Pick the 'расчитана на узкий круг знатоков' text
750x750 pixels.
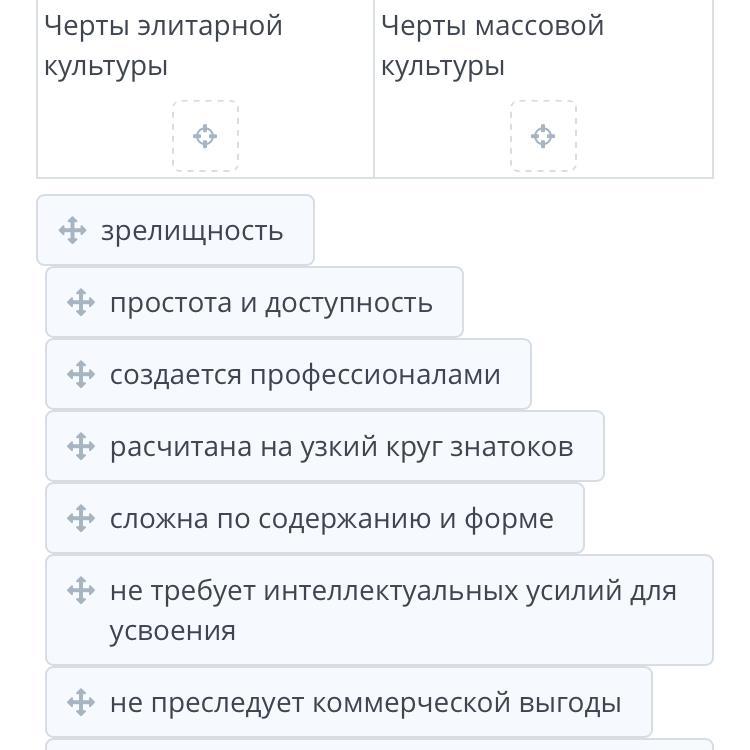pos(341,446)
